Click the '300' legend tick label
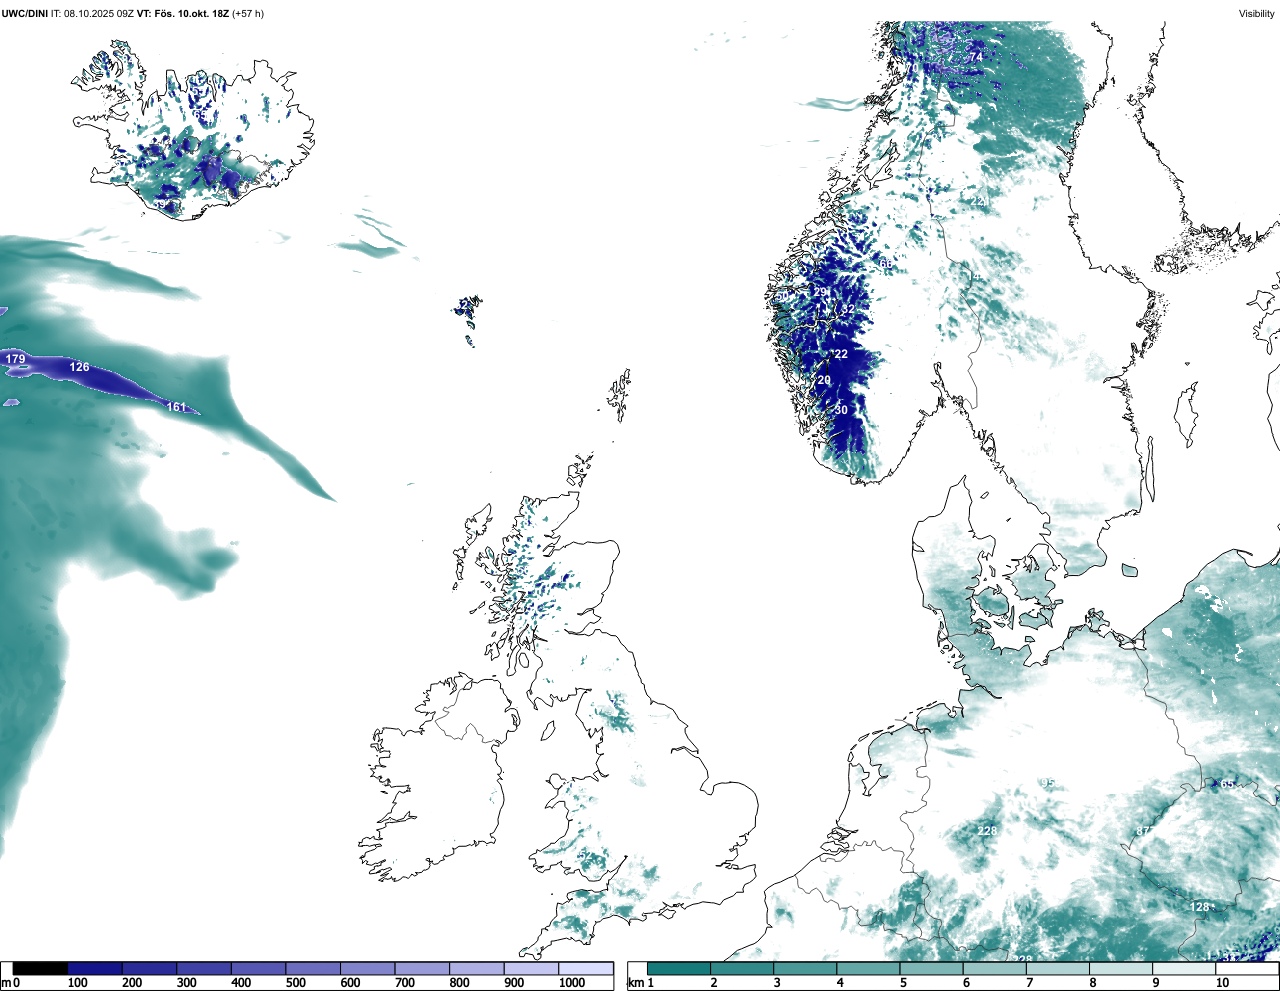 point(187,983)
